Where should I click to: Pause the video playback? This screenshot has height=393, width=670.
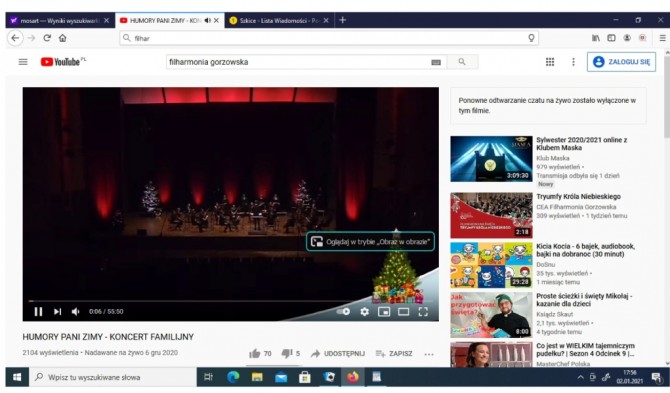point(38,311)
